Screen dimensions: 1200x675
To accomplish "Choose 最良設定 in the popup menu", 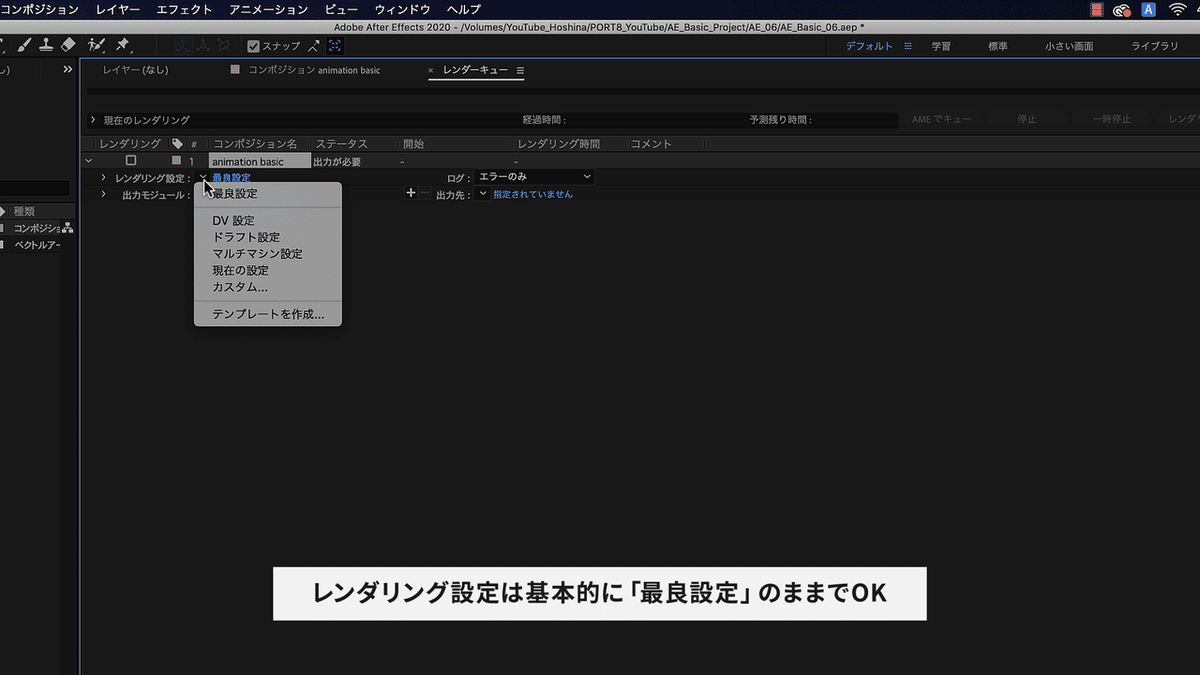I will tap(235, 194).
